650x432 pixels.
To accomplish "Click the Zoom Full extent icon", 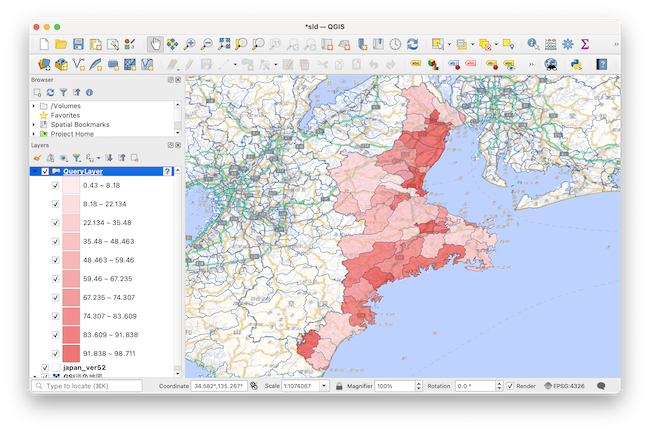I will (x=224, y=44).
